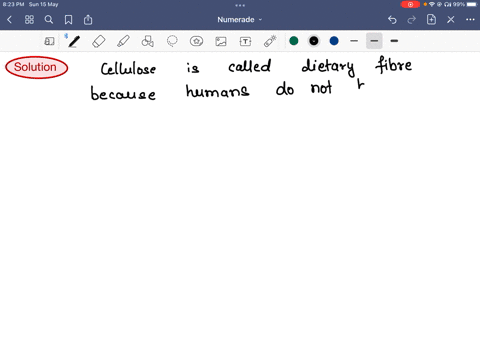
Task: Tap the battery status indicator
Action: tap(472, 4)
